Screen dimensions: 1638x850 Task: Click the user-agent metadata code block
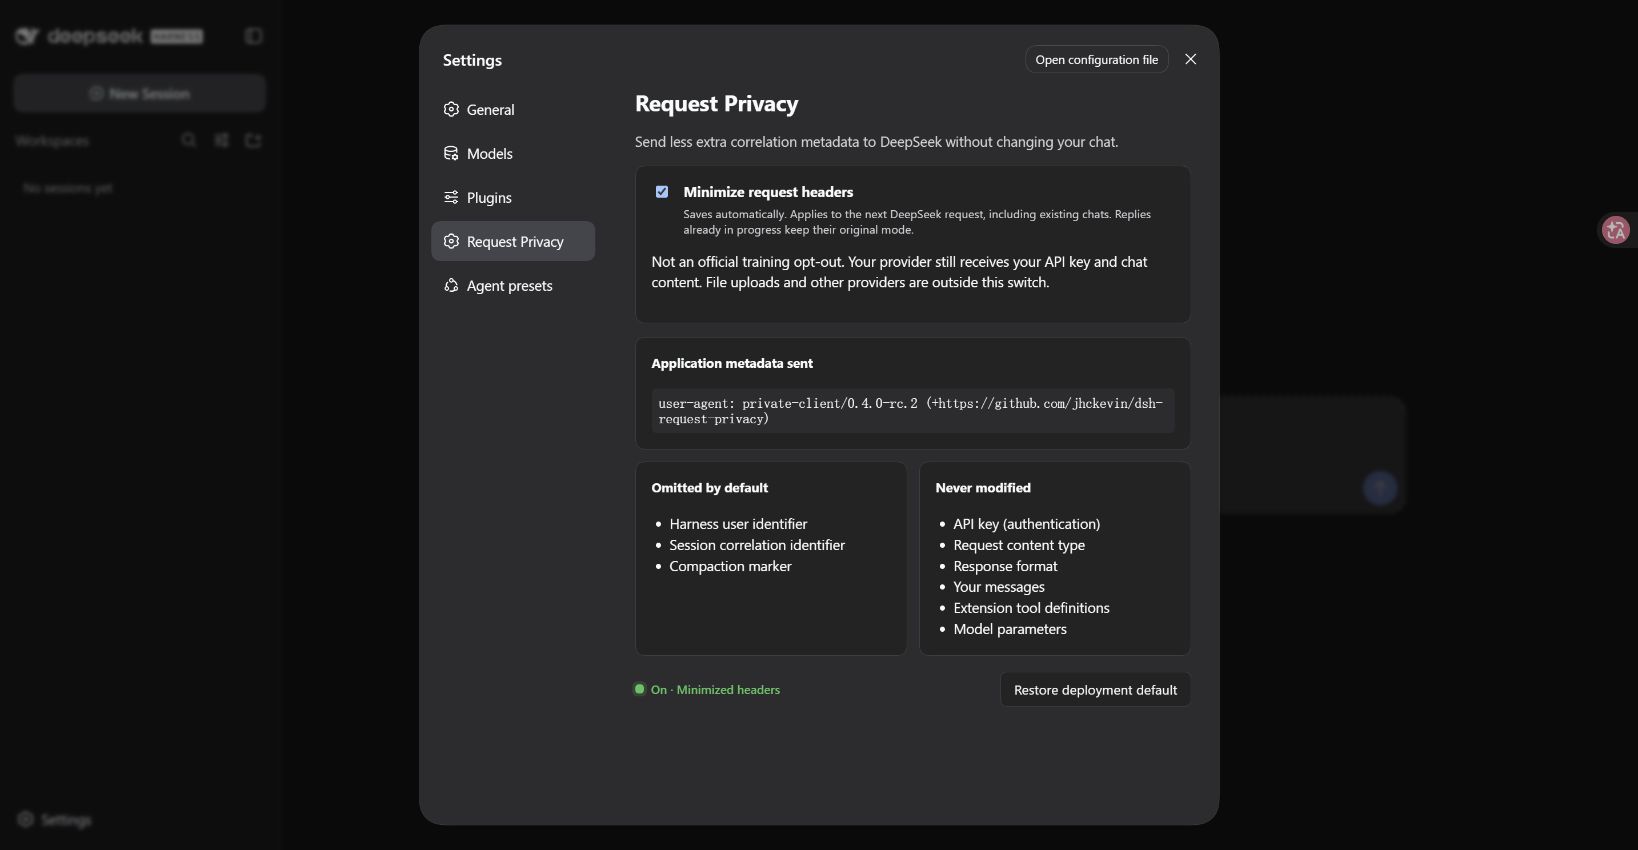click(x=913, y=411)
